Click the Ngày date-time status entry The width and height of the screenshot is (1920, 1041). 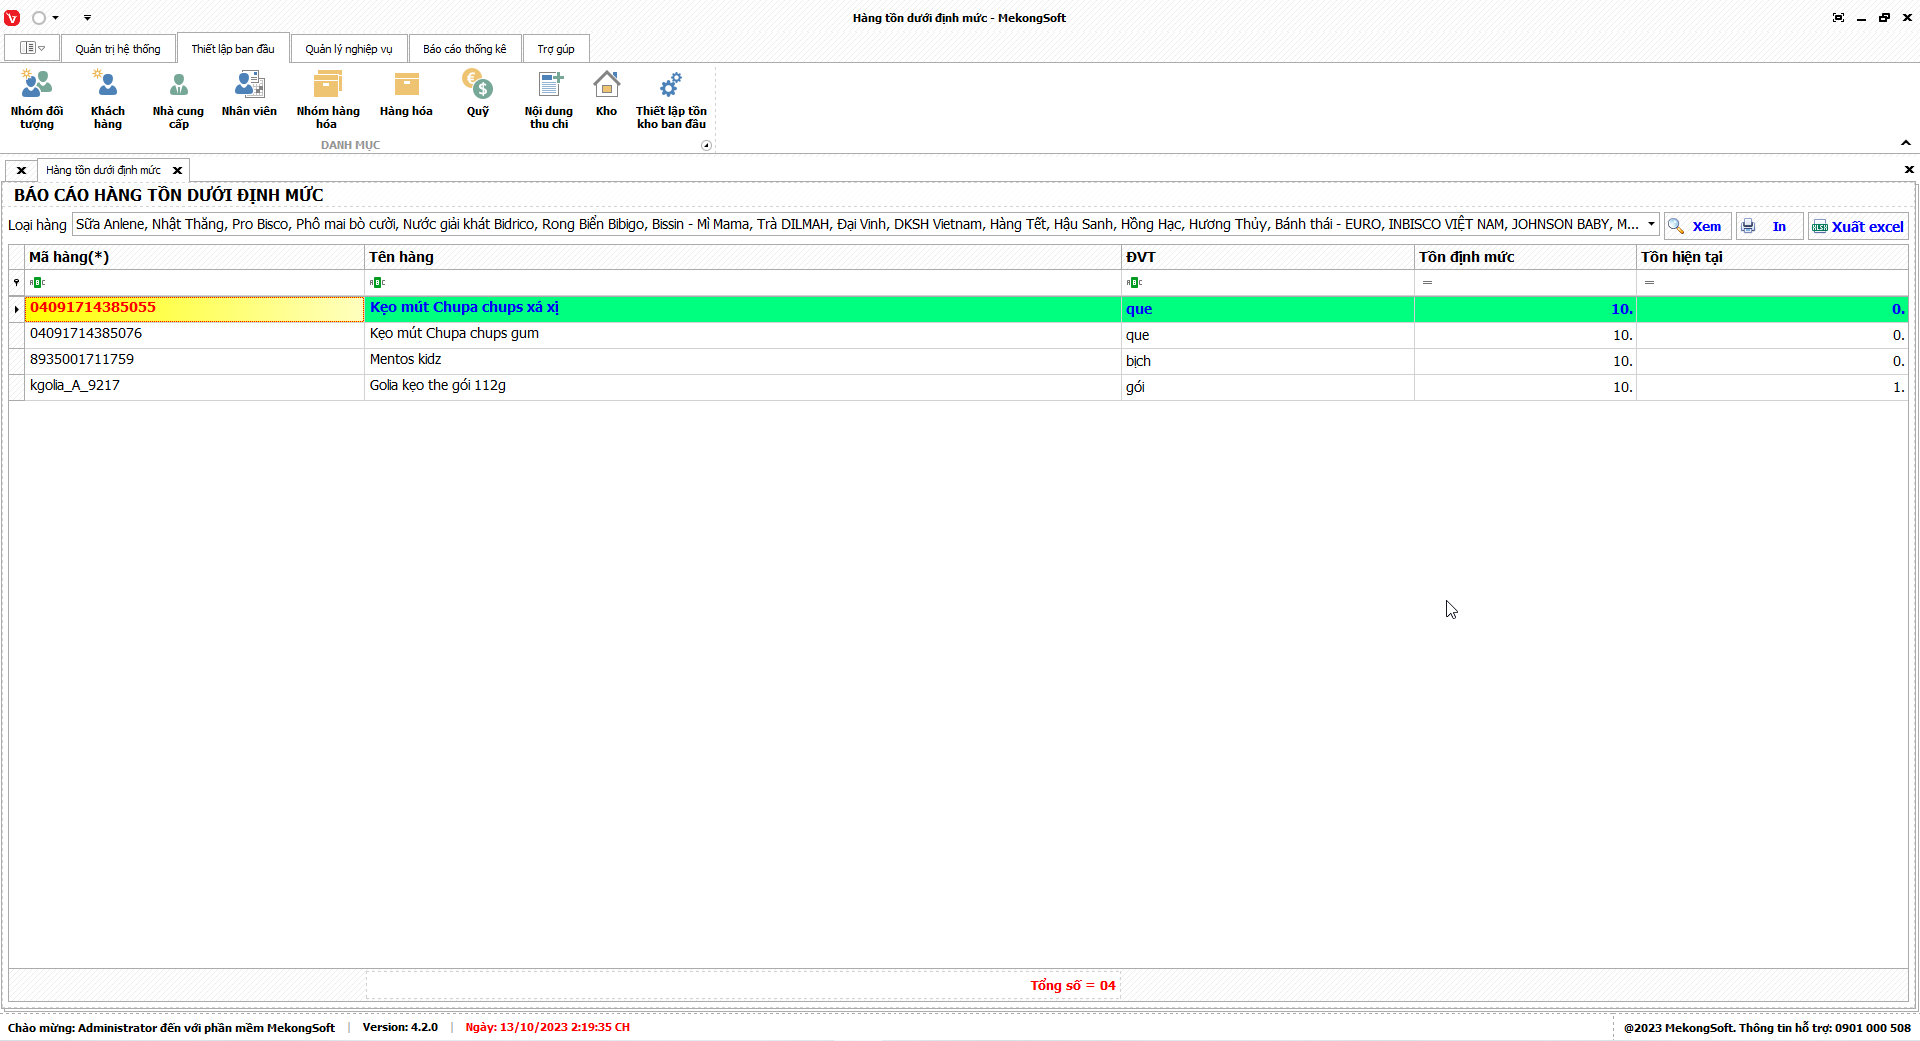click(547, 1027)
